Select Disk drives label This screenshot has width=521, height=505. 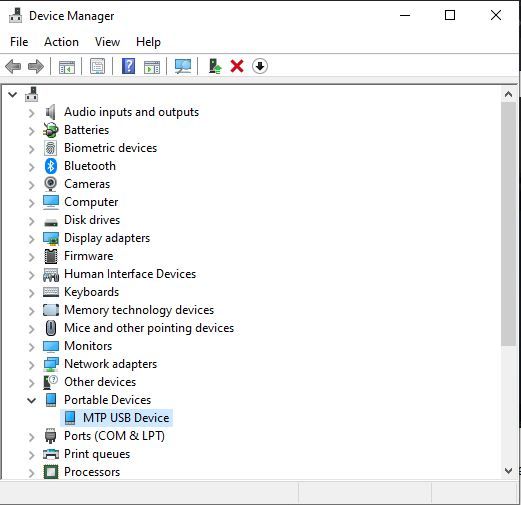[x=92, y=220]
